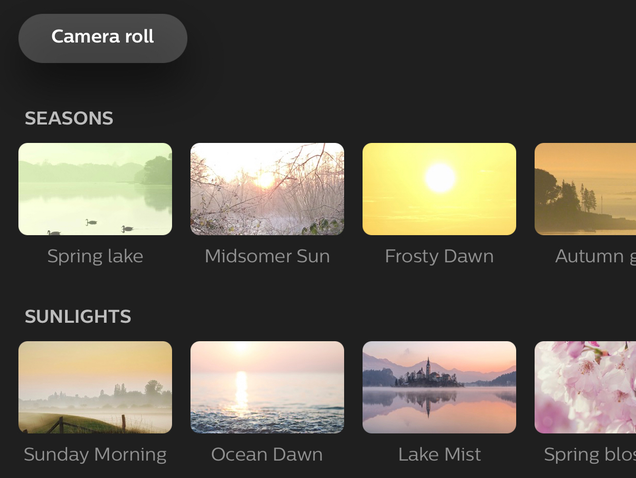
Task: Choose the Midsomer Sun scene thumbnail
Action: click(267, 189)
